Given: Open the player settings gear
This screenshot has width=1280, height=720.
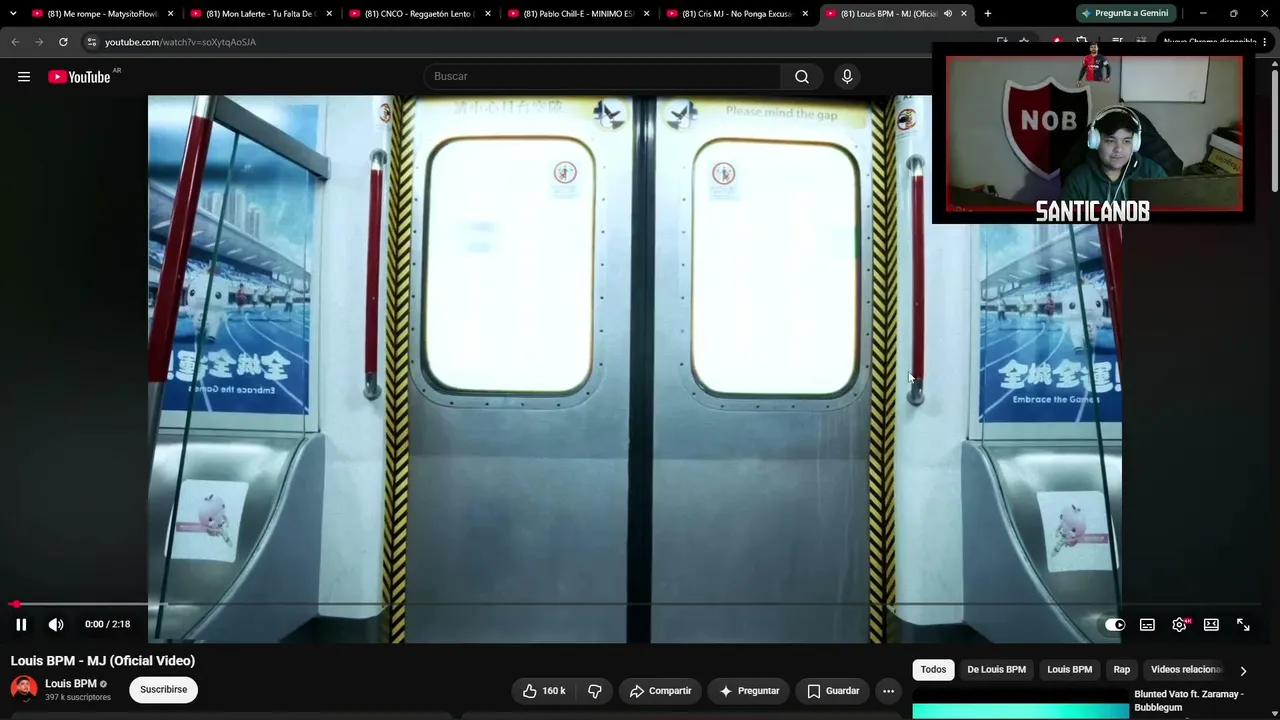Looking at the screenshot, I should [x=1180, y=624].
